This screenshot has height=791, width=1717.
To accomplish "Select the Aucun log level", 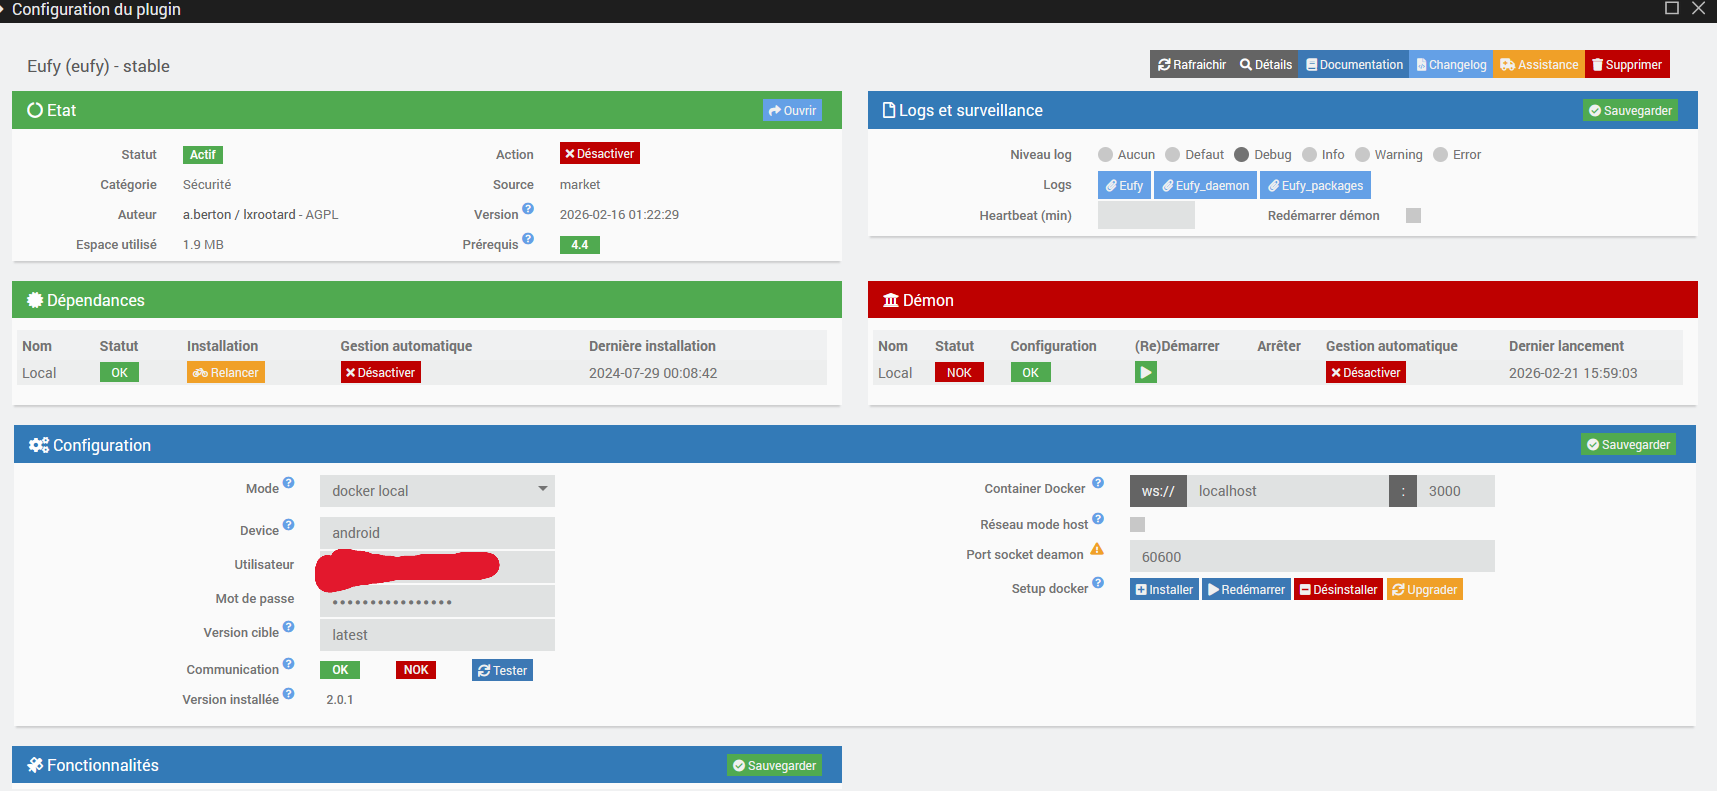I will pyautogui.click(x=1105, y=155).
